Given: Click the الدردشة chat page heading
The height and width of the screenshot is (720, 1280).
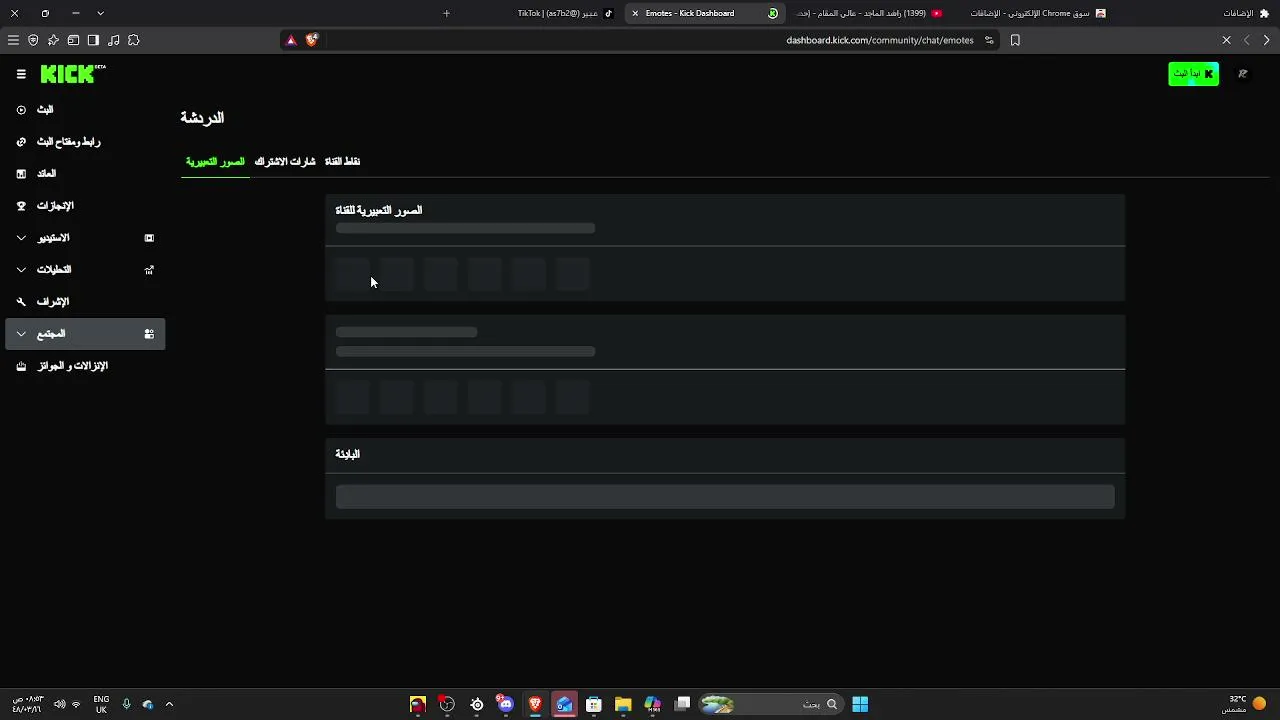Looking at the screenshot, I should coord(202,118).
